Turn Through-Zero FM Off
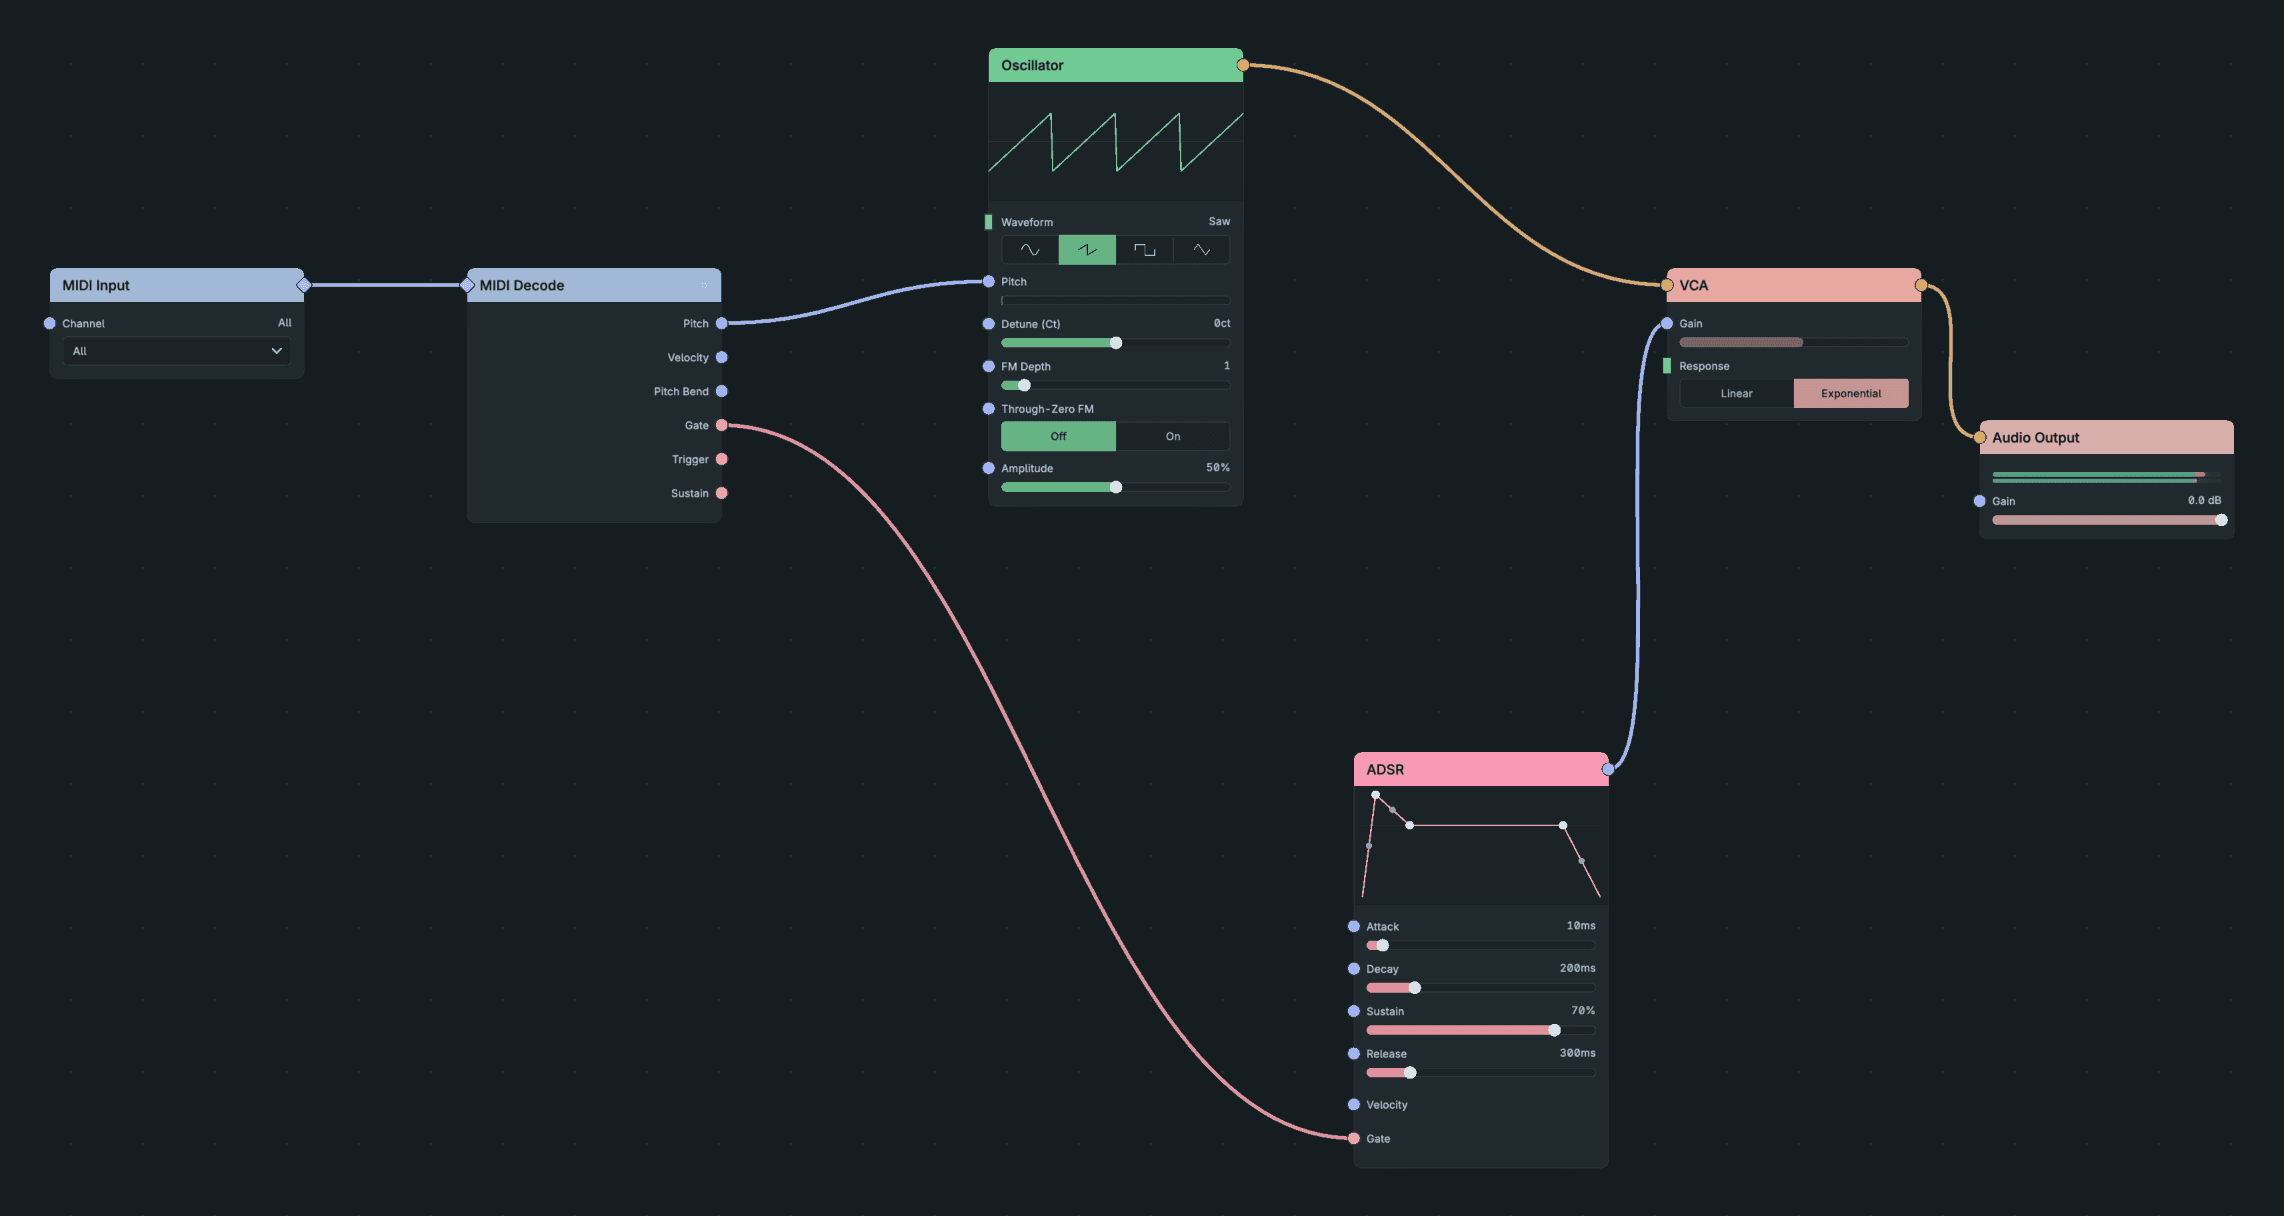The width and height of the screenshot is (2284, 1216). coord(1058,436)
